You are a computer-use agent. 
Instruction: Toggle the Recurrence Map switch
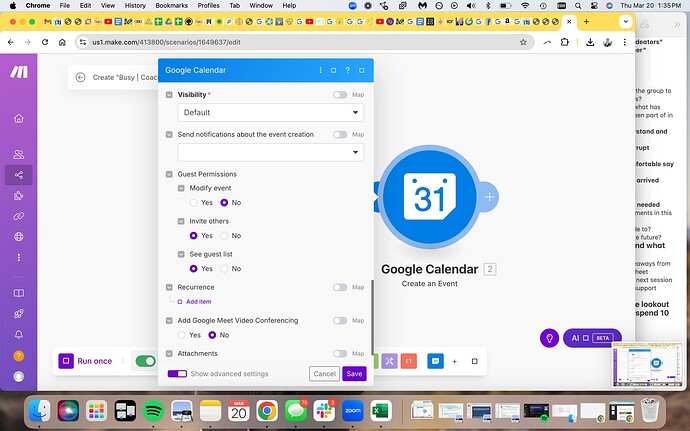point(340,287)
